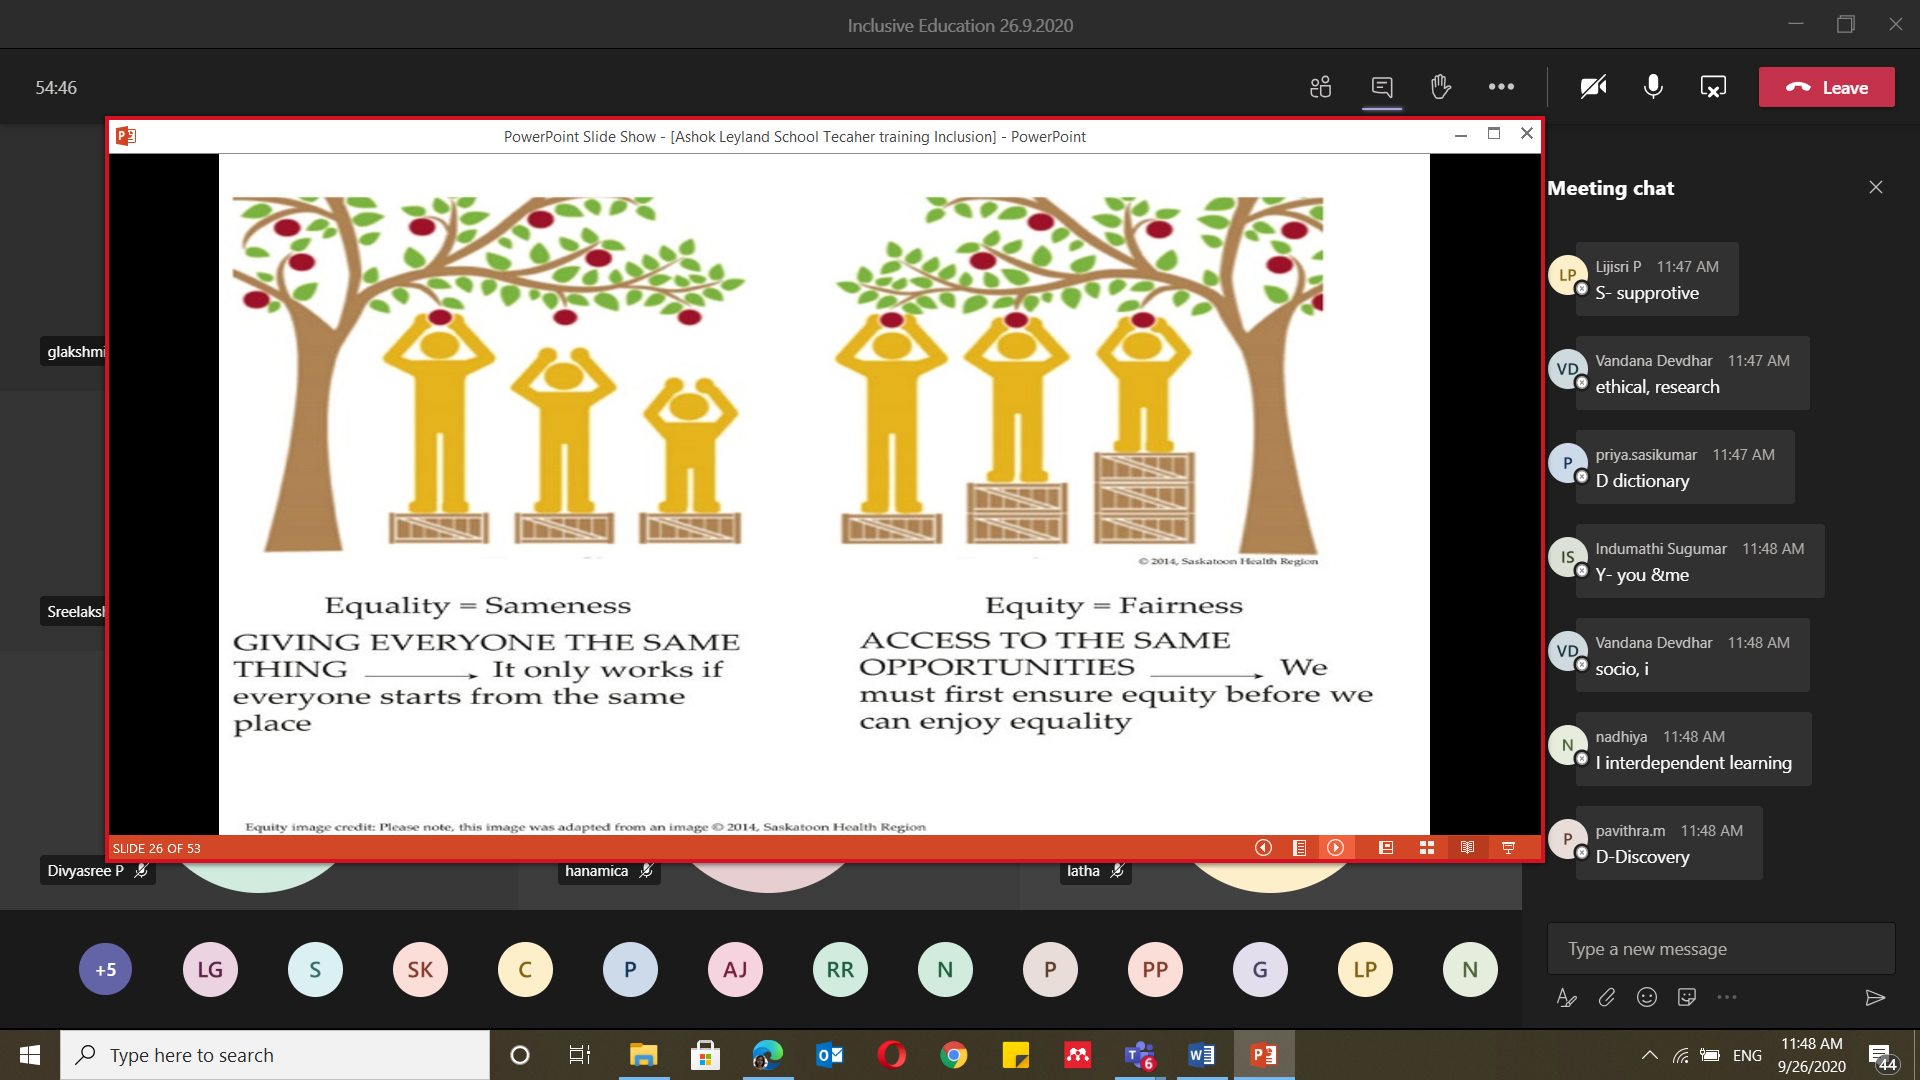Switch to Word on the taskbar
This screenshot has height=1080, width=1920.
coord(1201,1055)
